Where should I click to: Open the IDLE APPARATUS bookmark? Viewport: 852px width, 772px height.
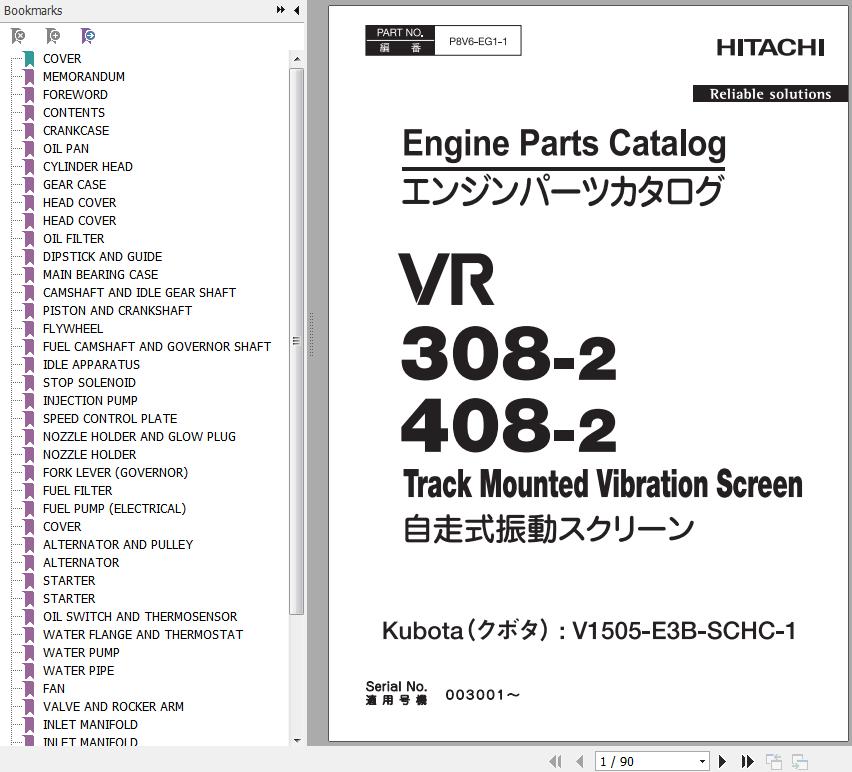coord(91,365)
